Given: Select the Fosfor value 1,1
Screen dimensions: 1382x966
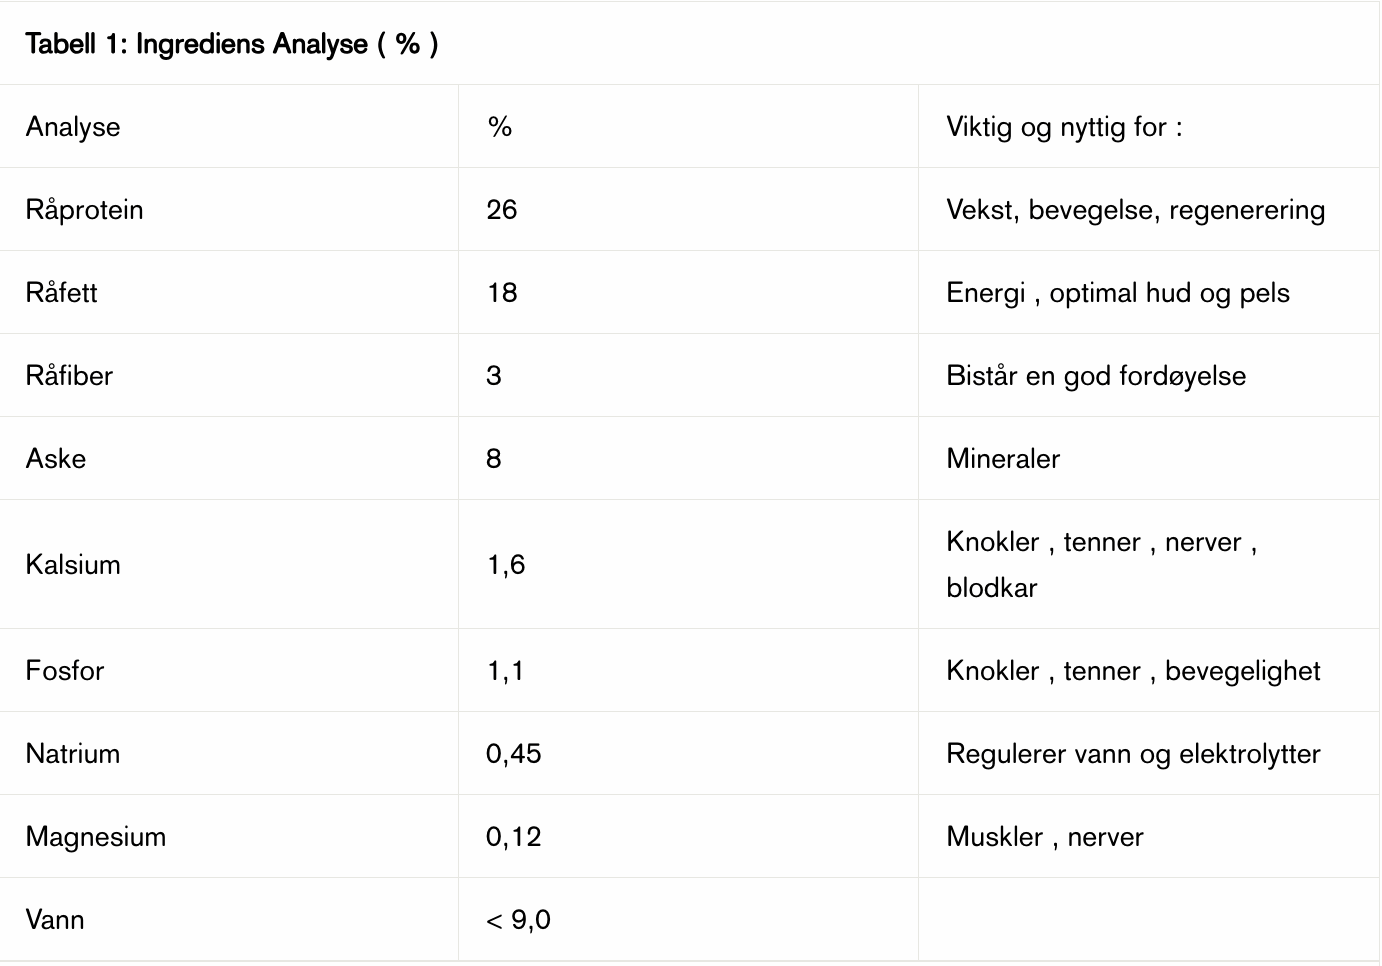Looking at the screenshot, I should click(x=506, y=671).
